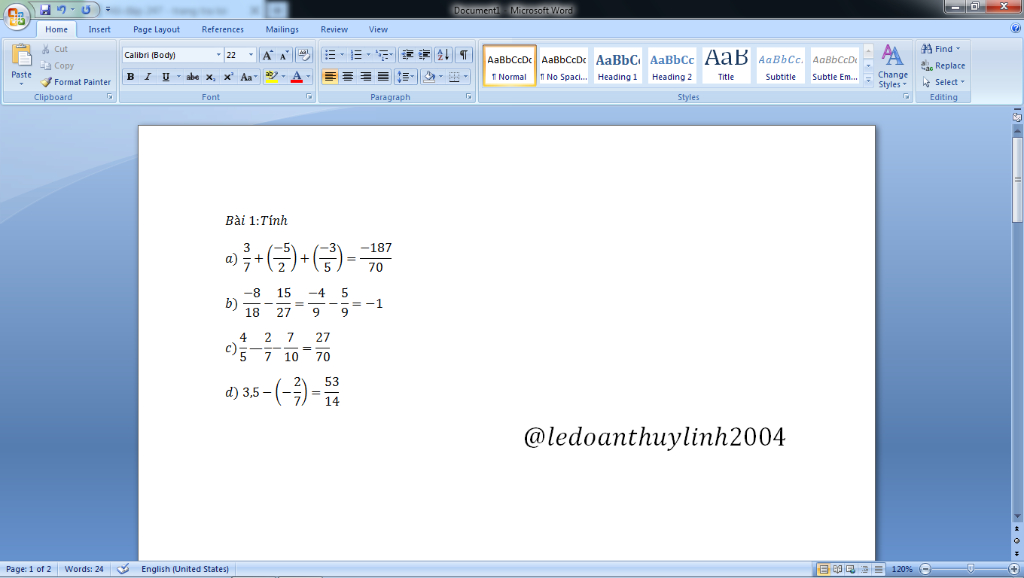Click Replace in Editing group
Image resolution: width=1024 pixels, height=578 pixels.
[x=943, y=65]
